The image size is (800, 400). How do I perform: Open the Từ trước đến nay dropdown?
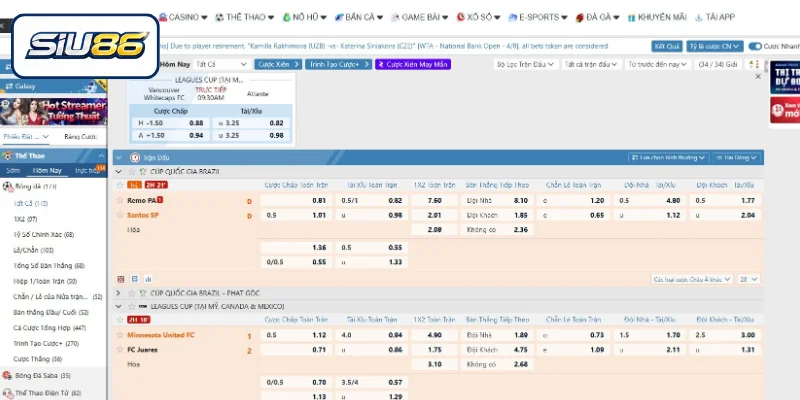tap(657, 64)
